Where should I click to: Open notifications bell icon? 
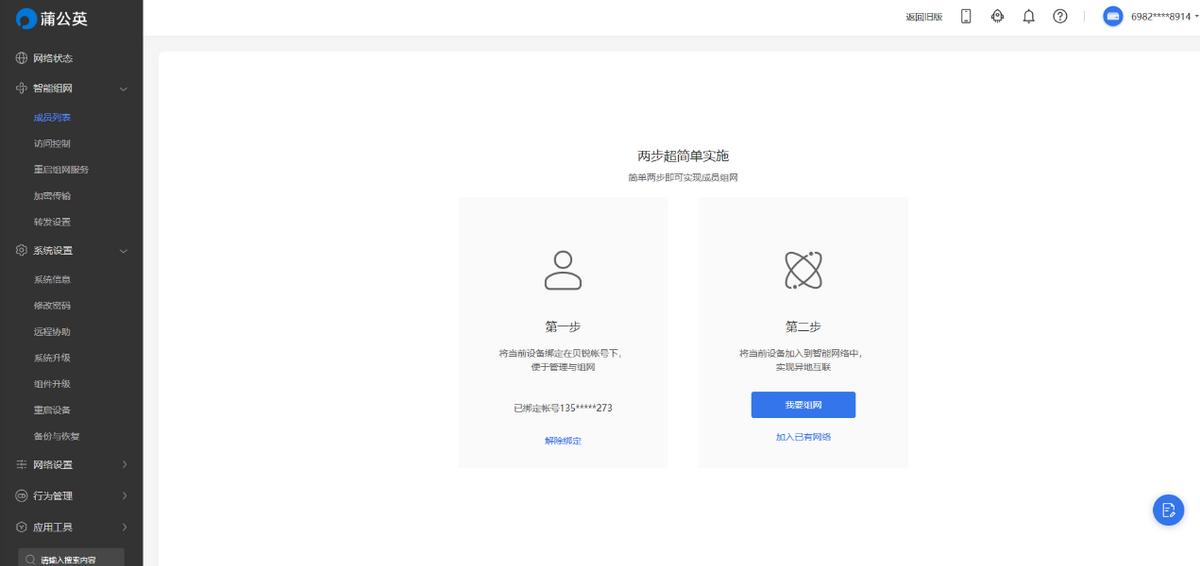(x=1028, y=16)
